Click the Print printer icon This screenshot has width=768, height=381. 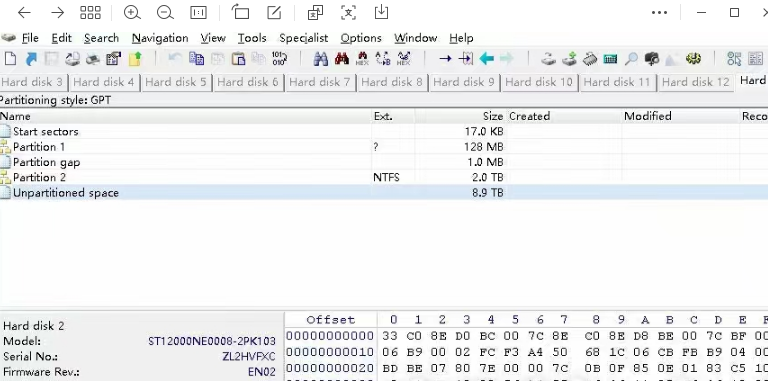[x=93, y=59]
